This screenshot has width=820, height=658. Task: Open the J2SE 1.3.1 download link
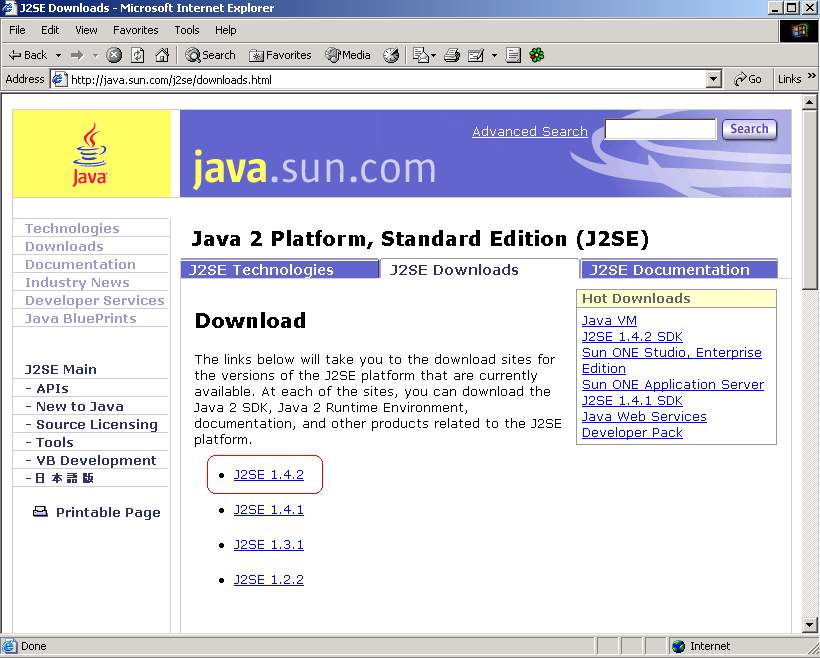[x=269, y=544]
